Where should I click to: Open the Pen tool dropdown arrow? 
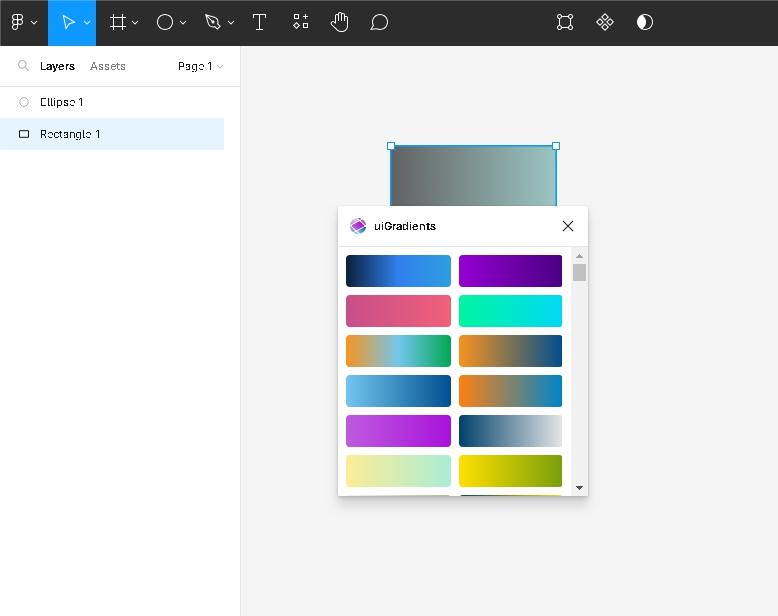(231, 23)
